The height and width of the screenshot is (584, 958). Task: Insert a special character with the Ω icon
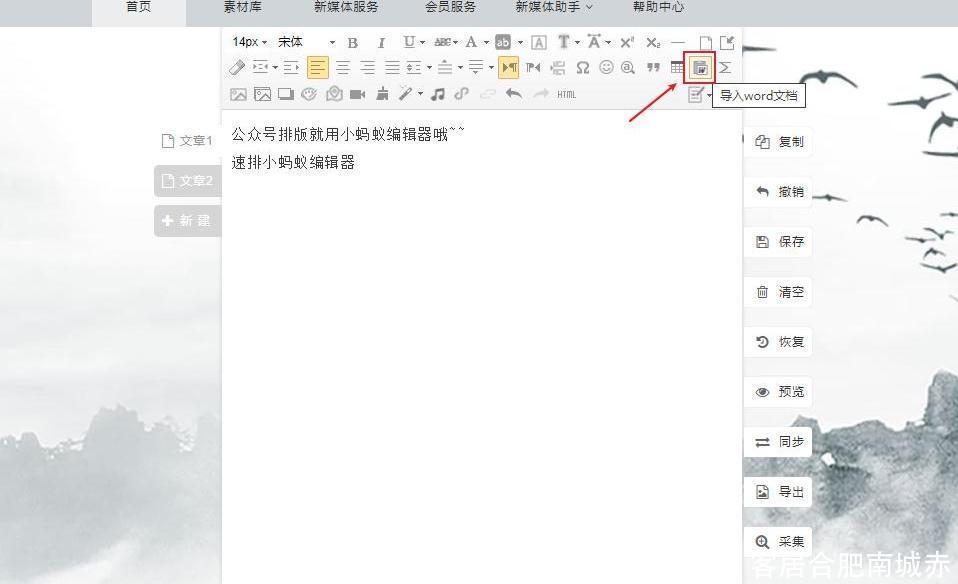click(583, 67)
